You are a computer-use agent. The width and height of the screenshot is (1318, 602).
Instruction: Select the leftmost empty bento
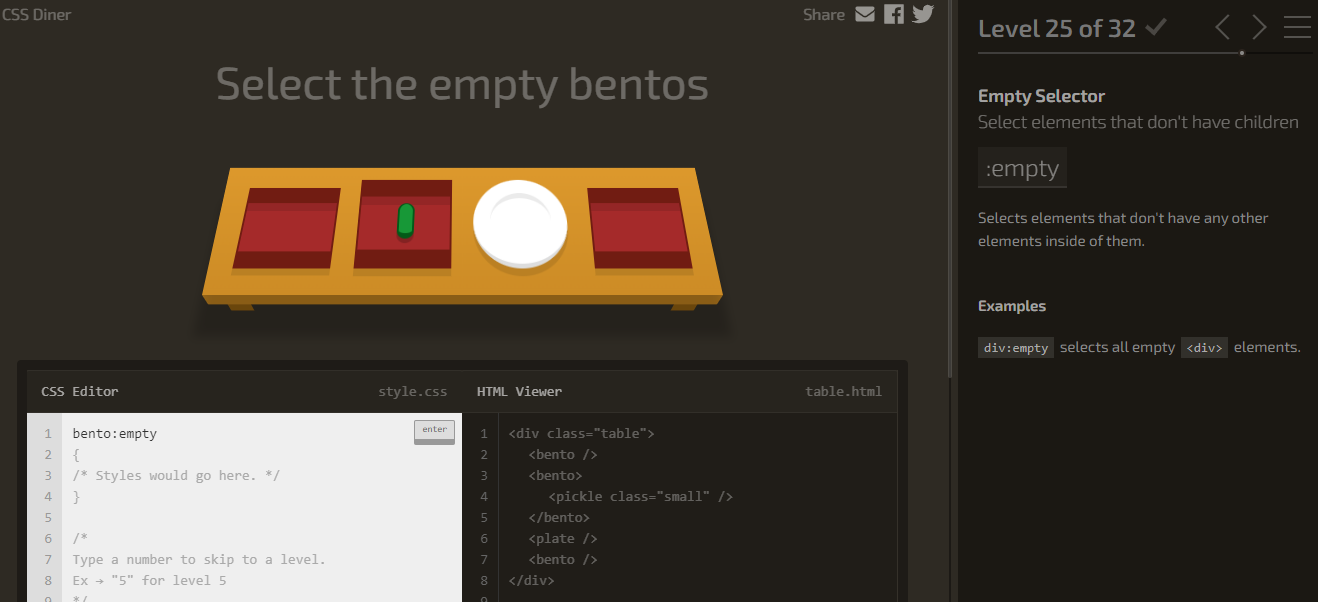(286, 229)
